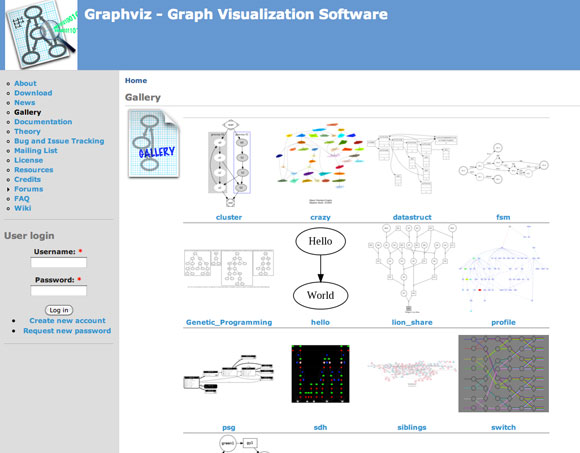Expand the Forums menu arrow

[8, 189]
